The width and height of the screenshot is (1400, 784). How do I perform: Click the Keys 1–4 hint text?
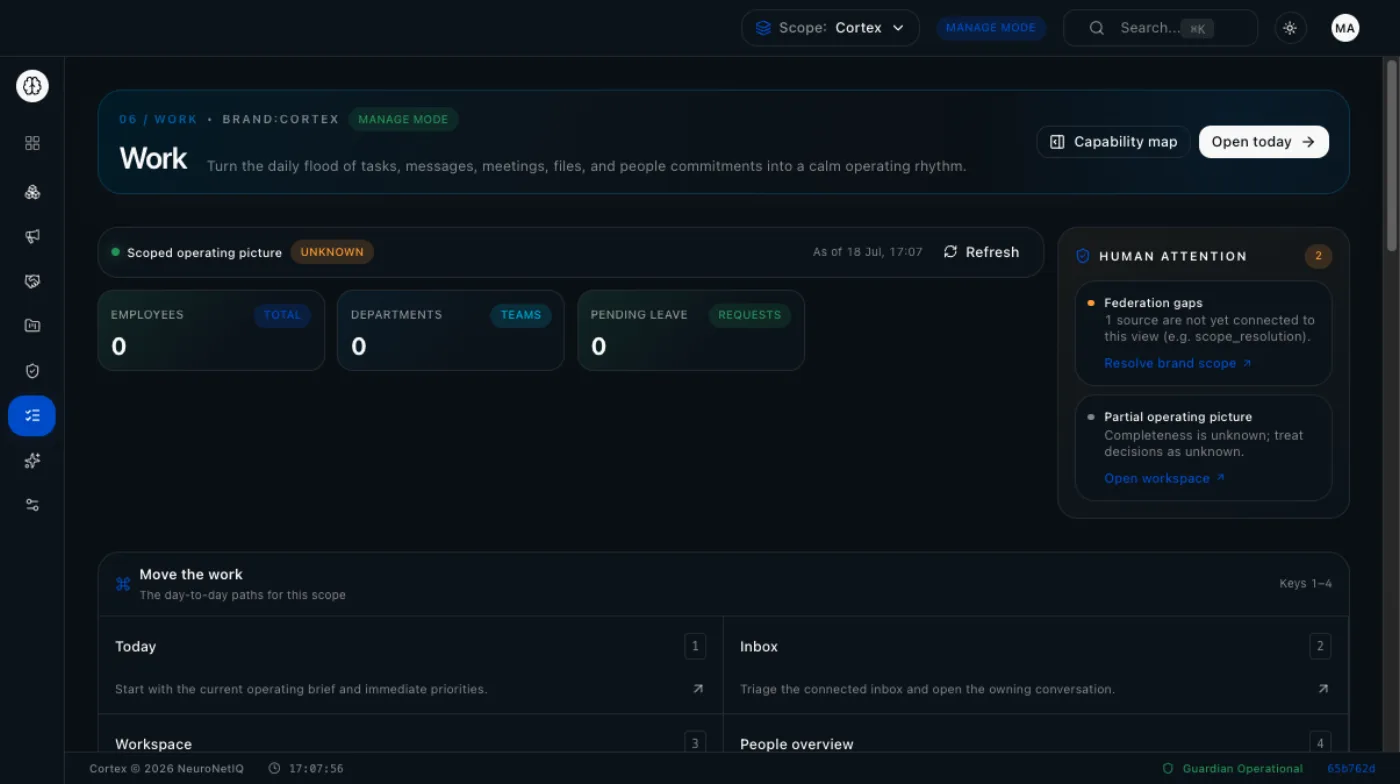(1305, 583)
